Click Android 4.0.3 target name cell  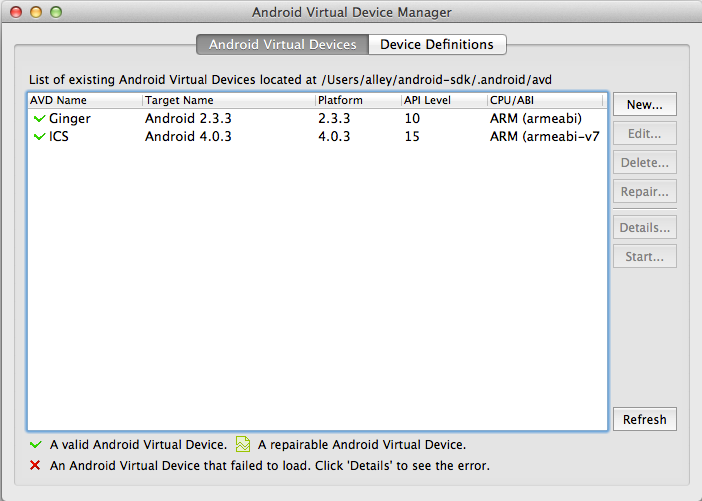(188, 136)
